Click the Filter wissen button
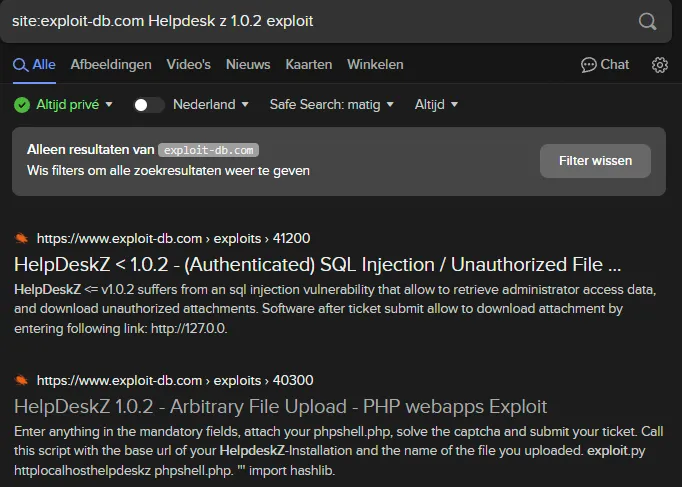The width and height of the screenshot is (682, 487). (595, 161)
